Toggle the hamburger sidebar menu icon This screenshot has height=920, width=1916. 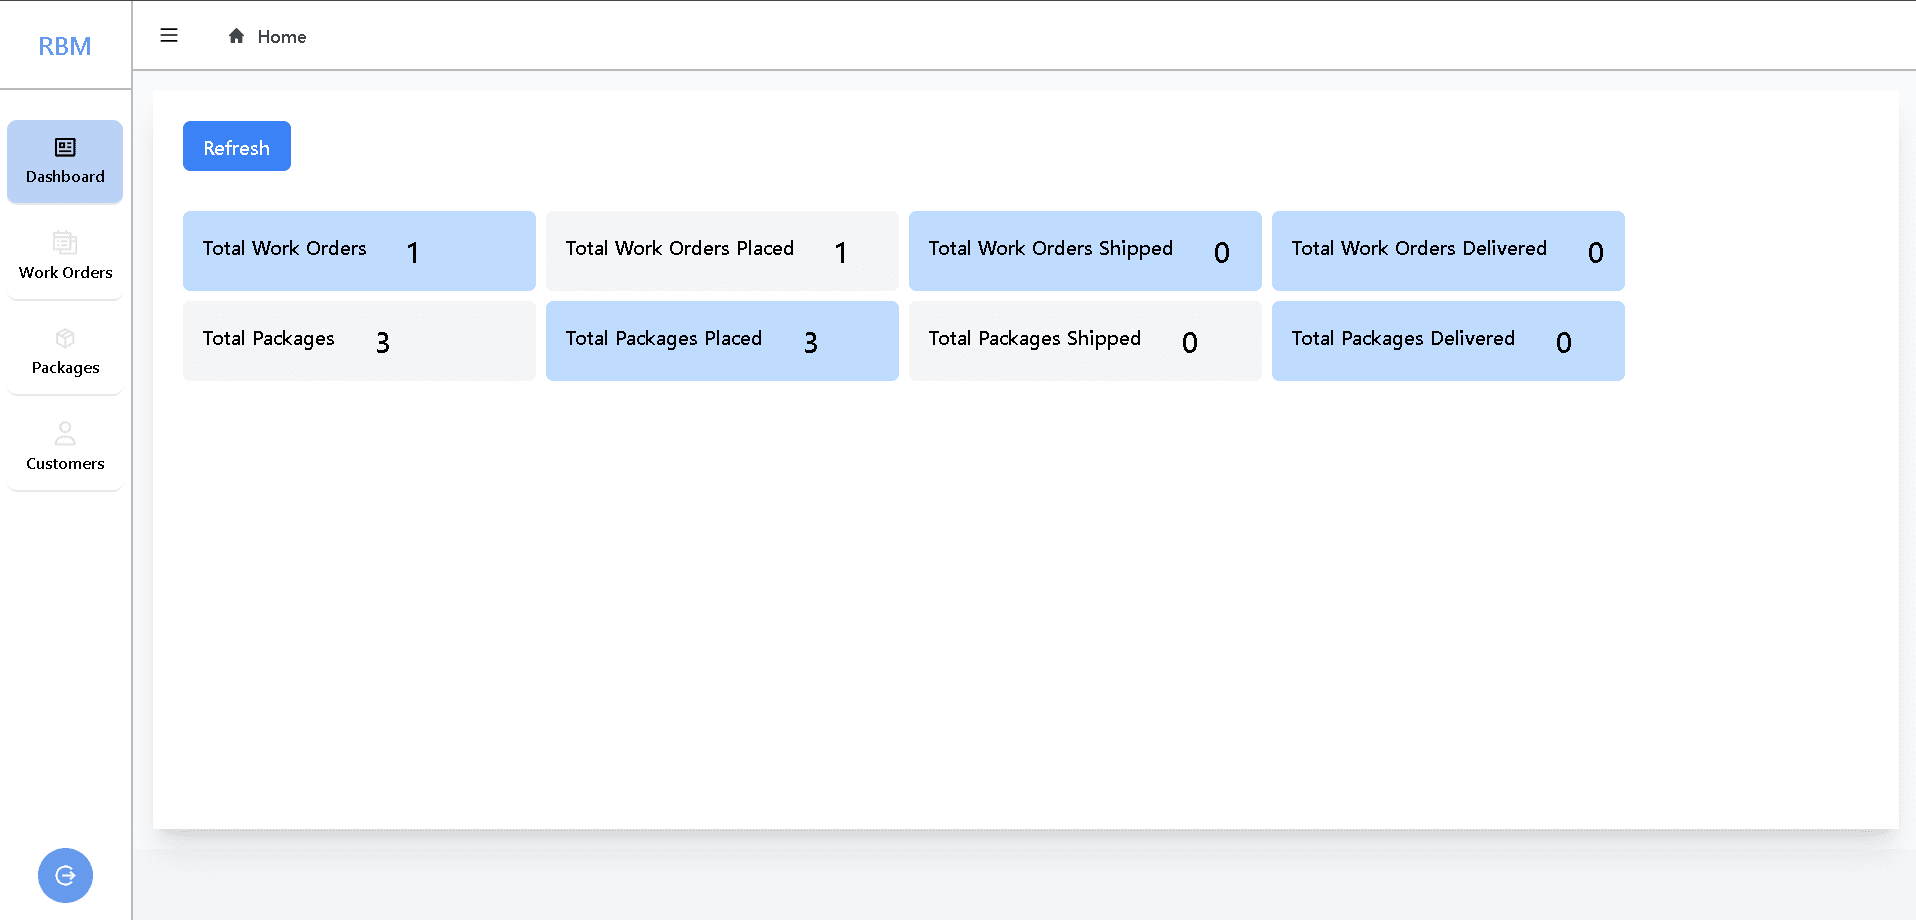click(169, 35)
